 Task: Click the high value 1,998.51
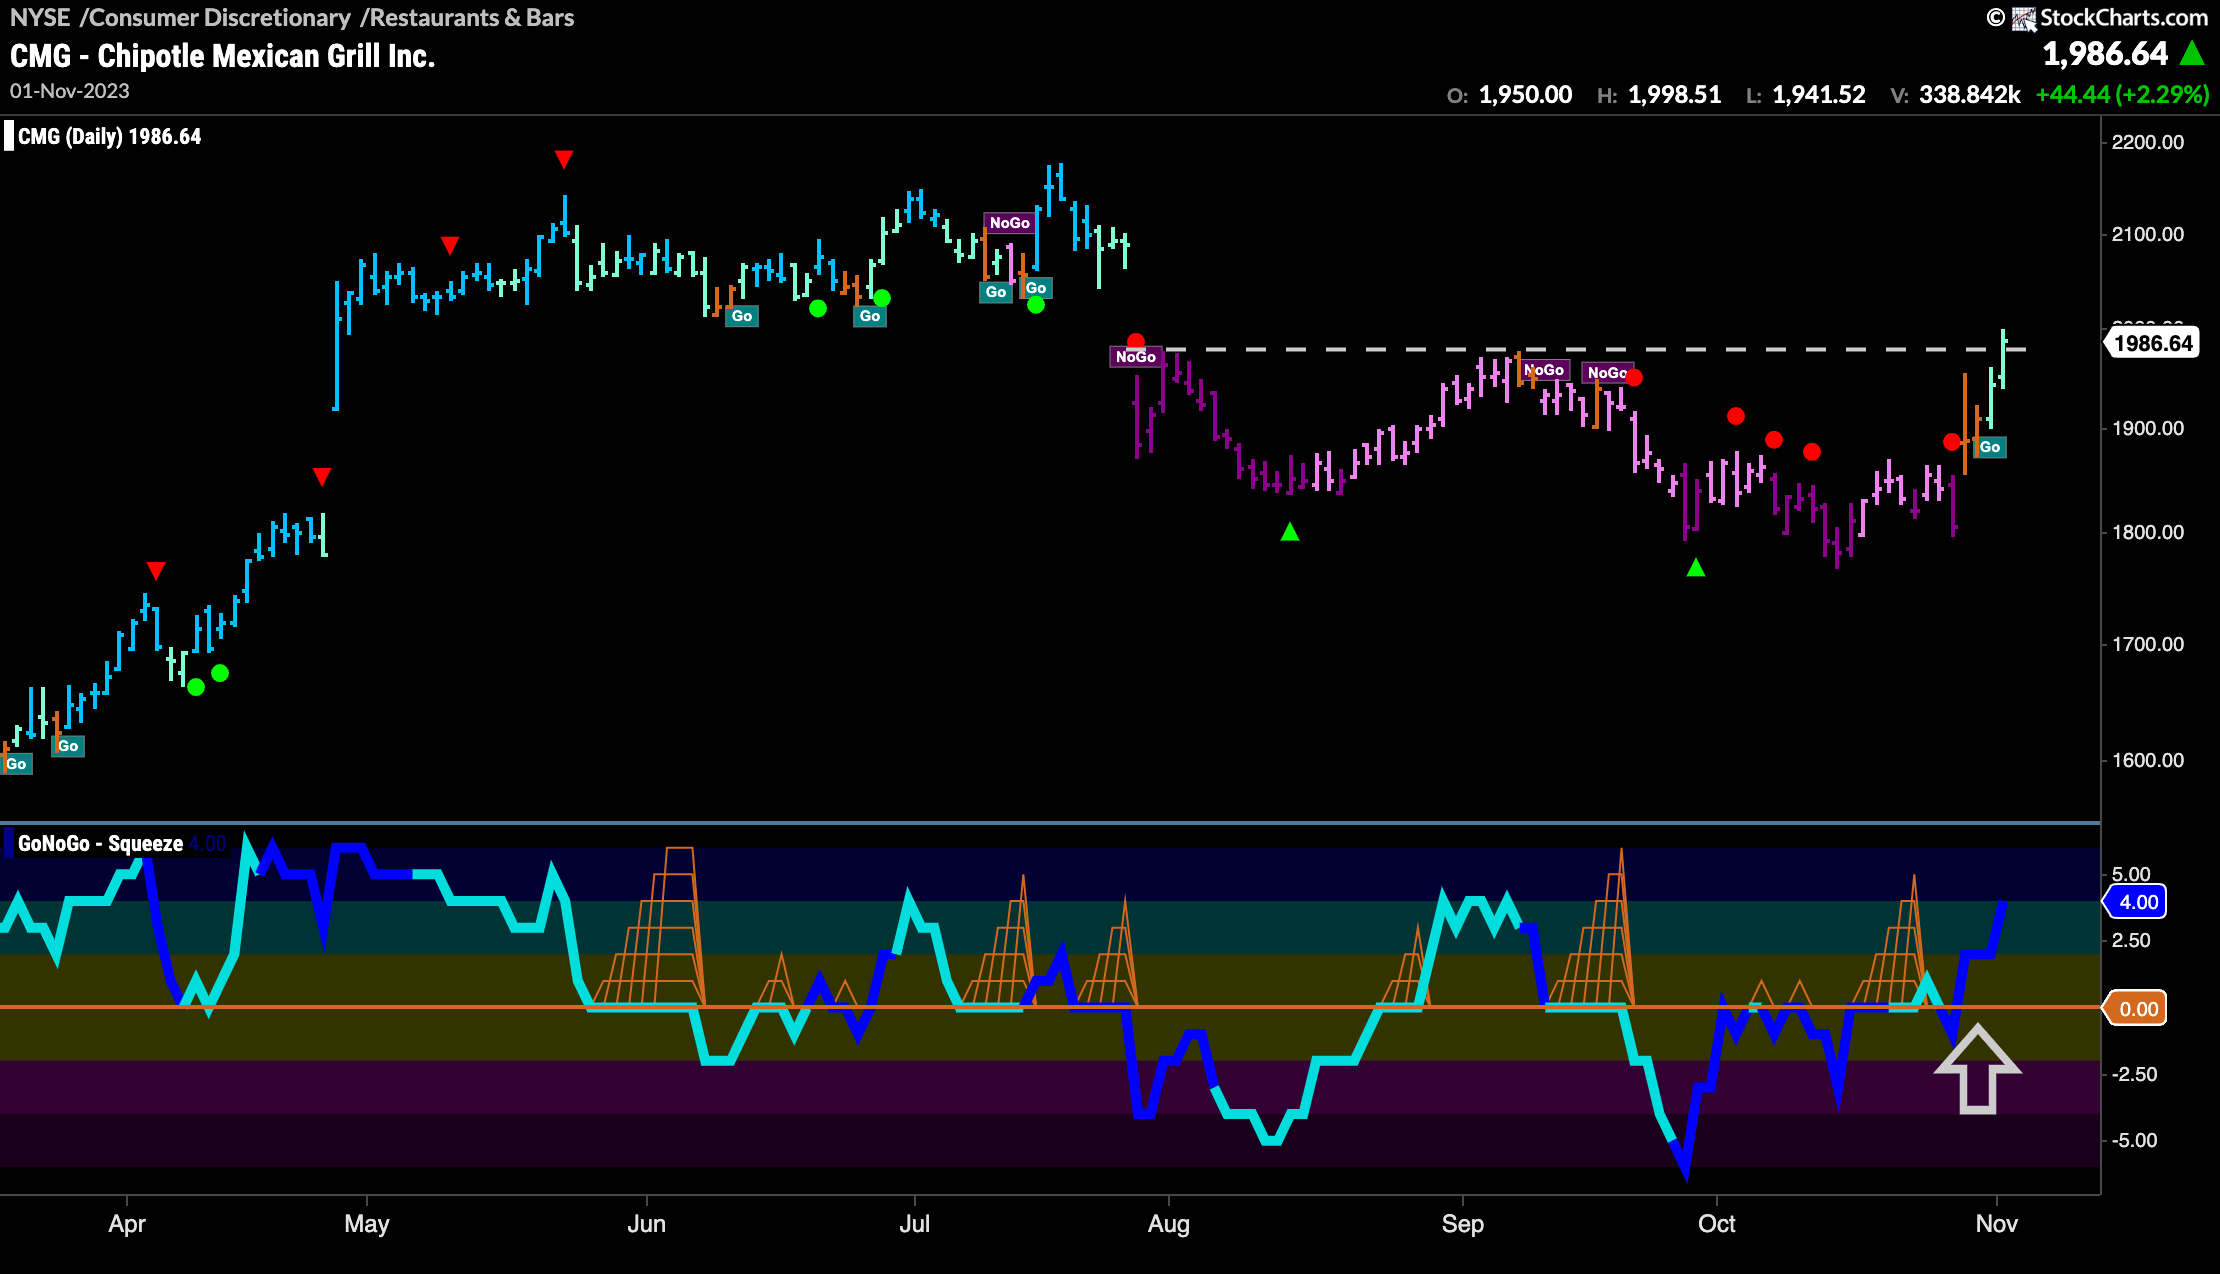point(1675,95)
